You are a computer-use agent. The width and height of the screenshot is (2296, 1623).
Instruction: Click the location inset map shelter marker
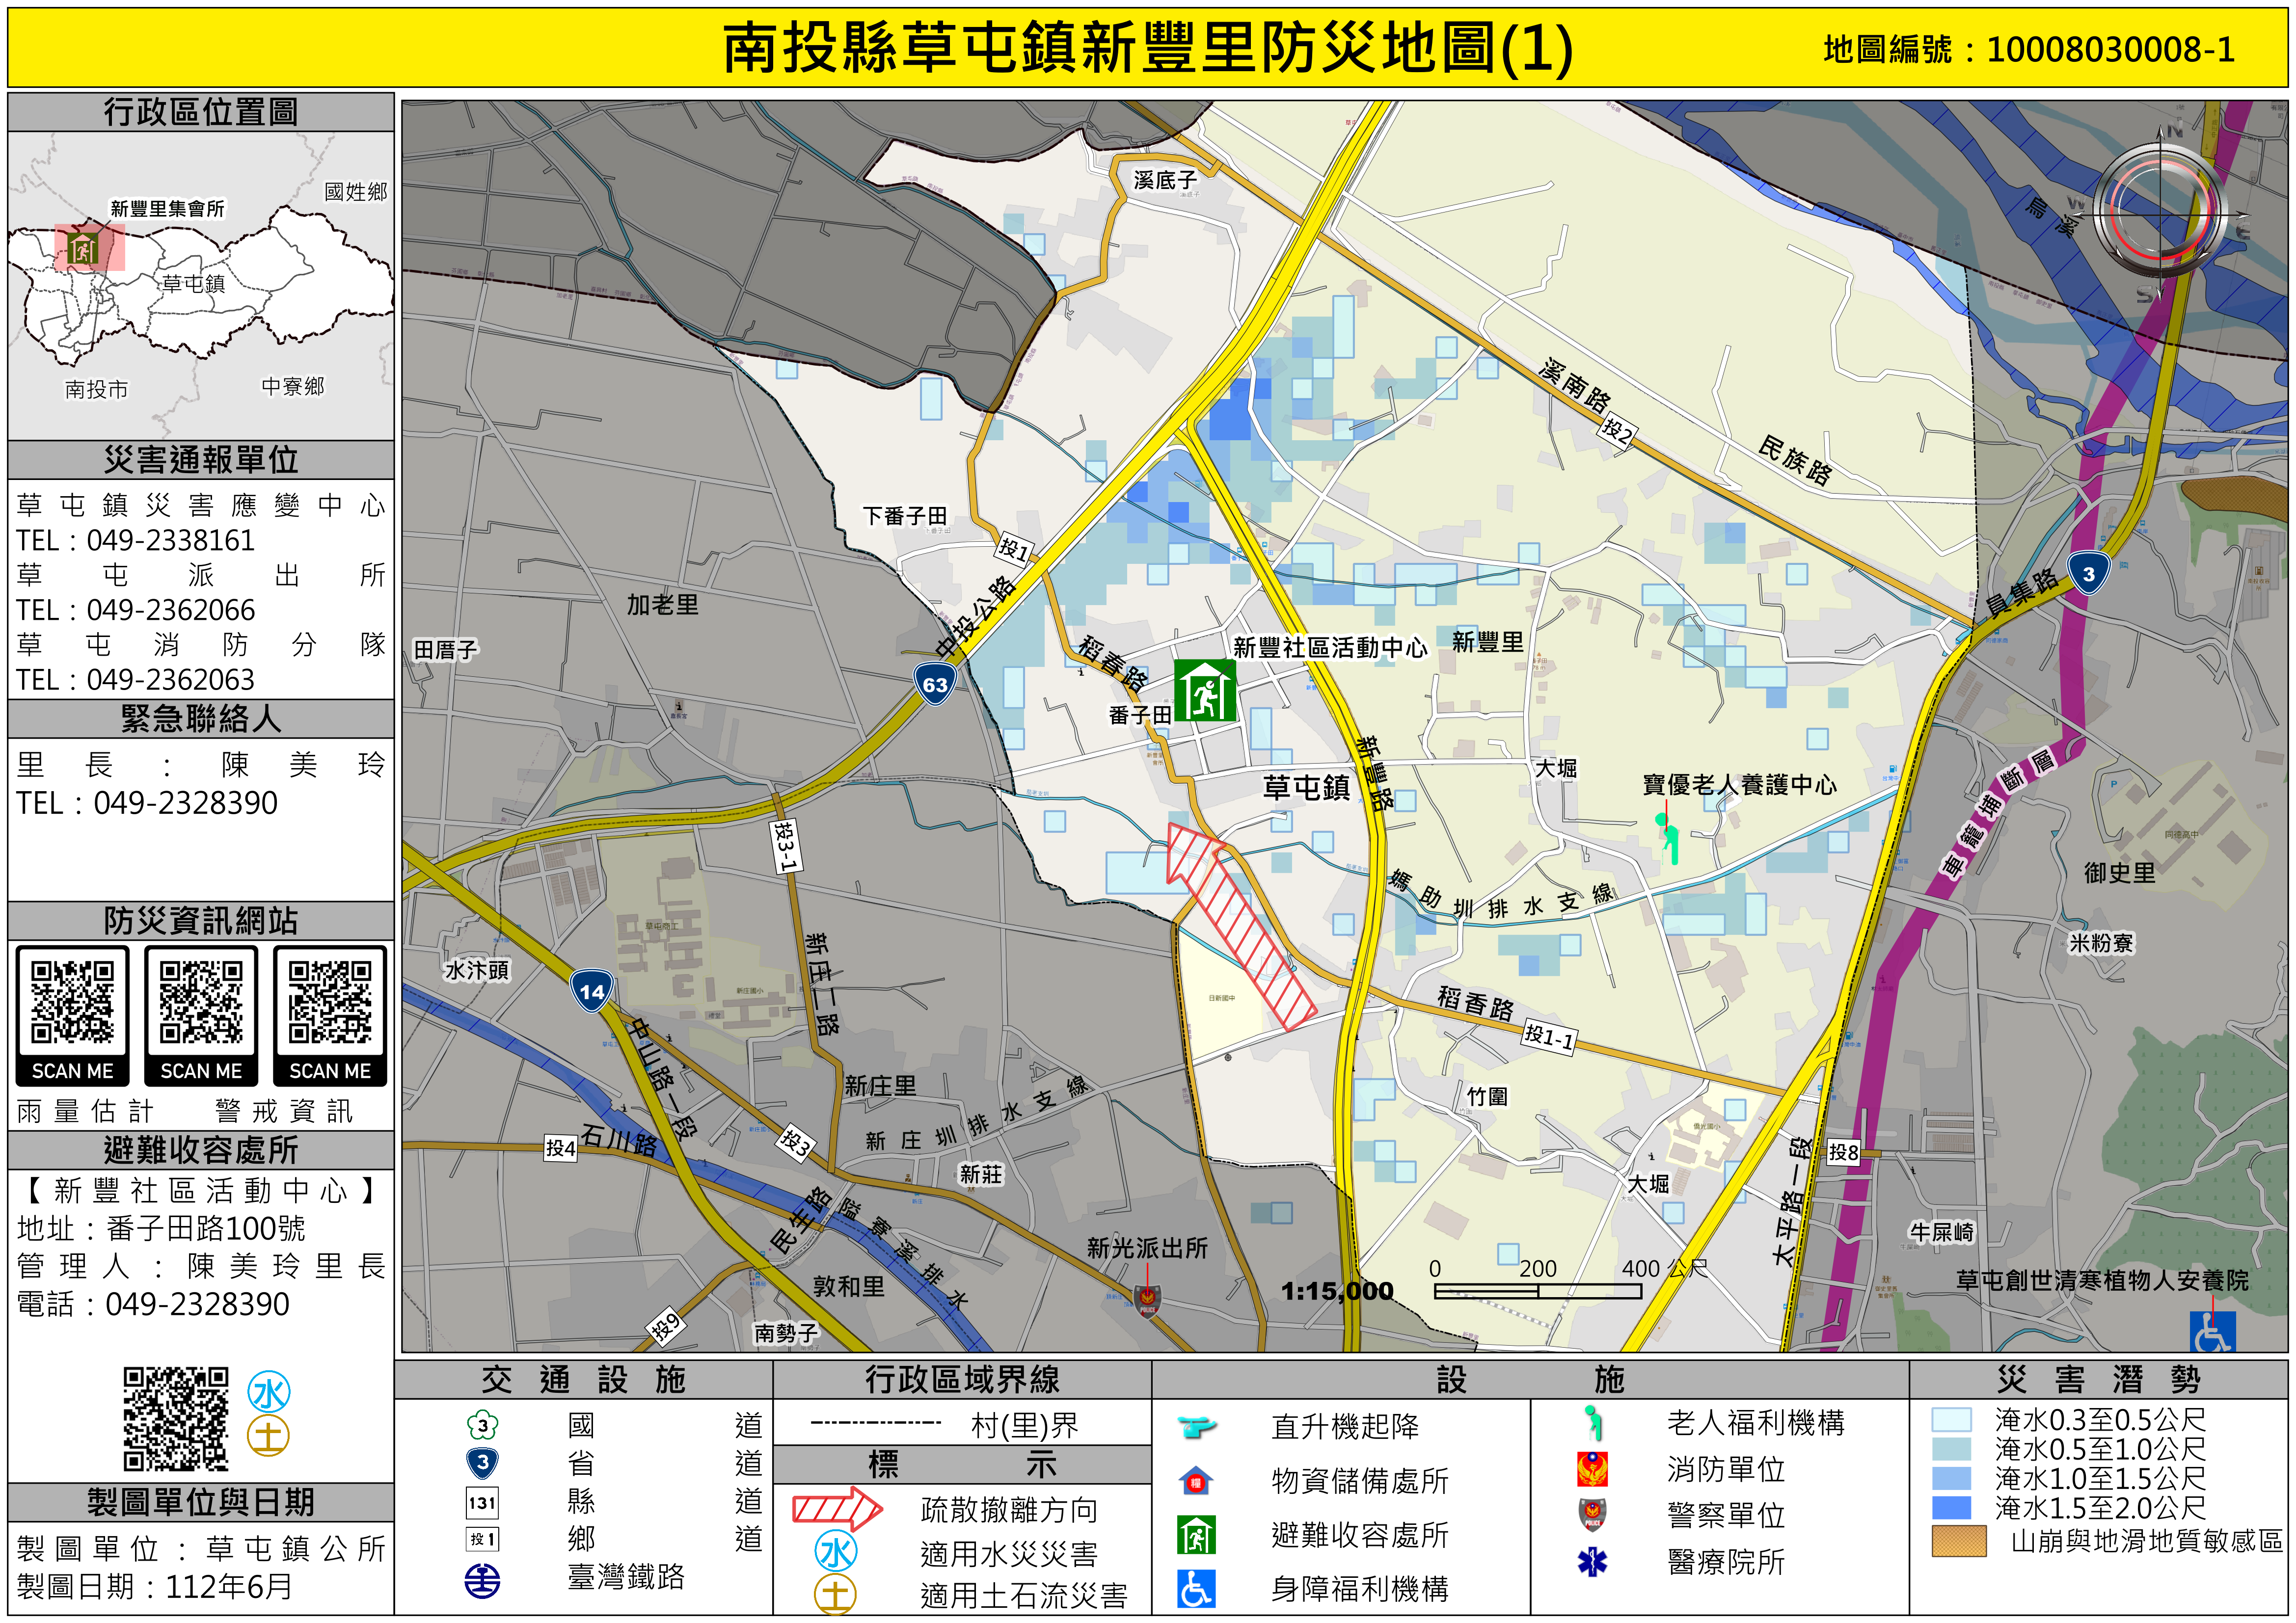tap(82, 247)
